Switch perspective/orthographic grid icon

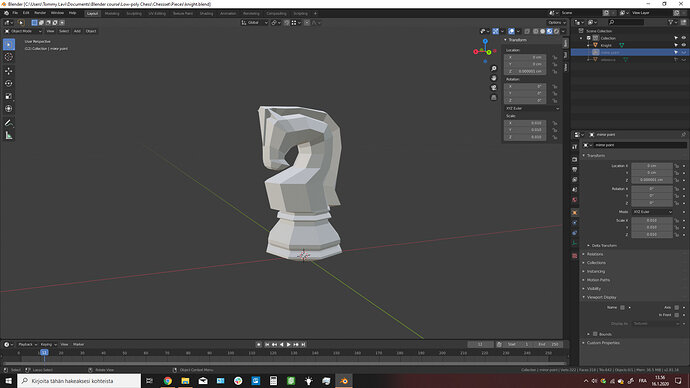point(494,97)
